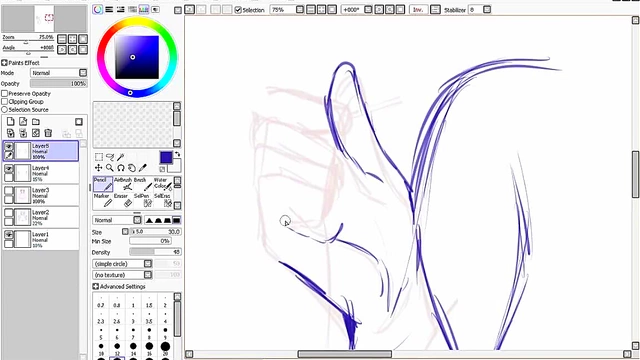The height and width of the screenshot is (360, 640).
Task: Create a new normal layer
Action: pyautogui.click(x=11, y=122)
